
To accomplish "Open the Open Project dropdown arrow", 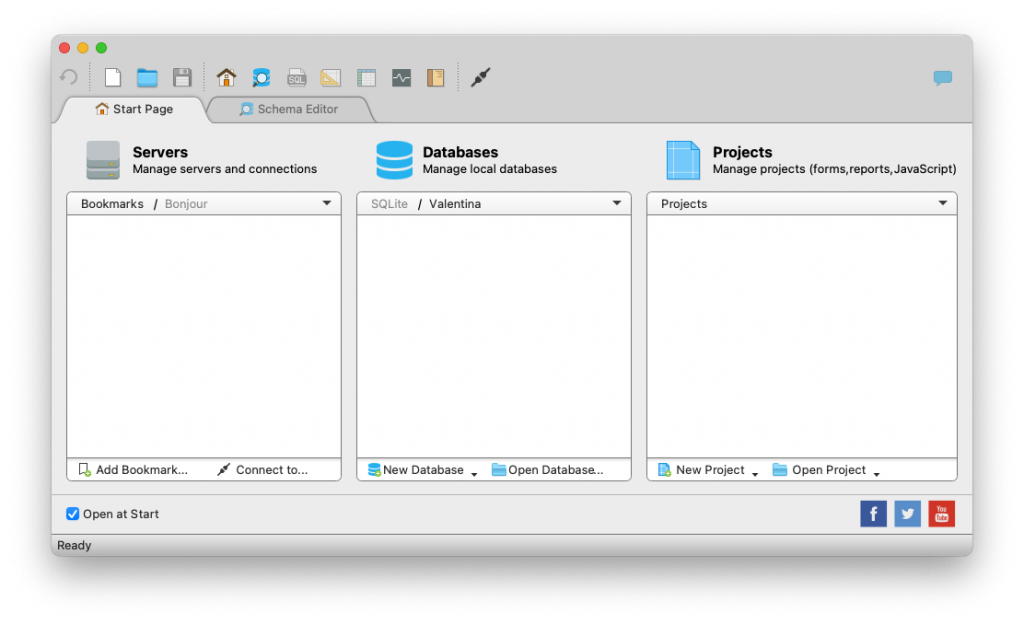I will (x=876, y=474).
